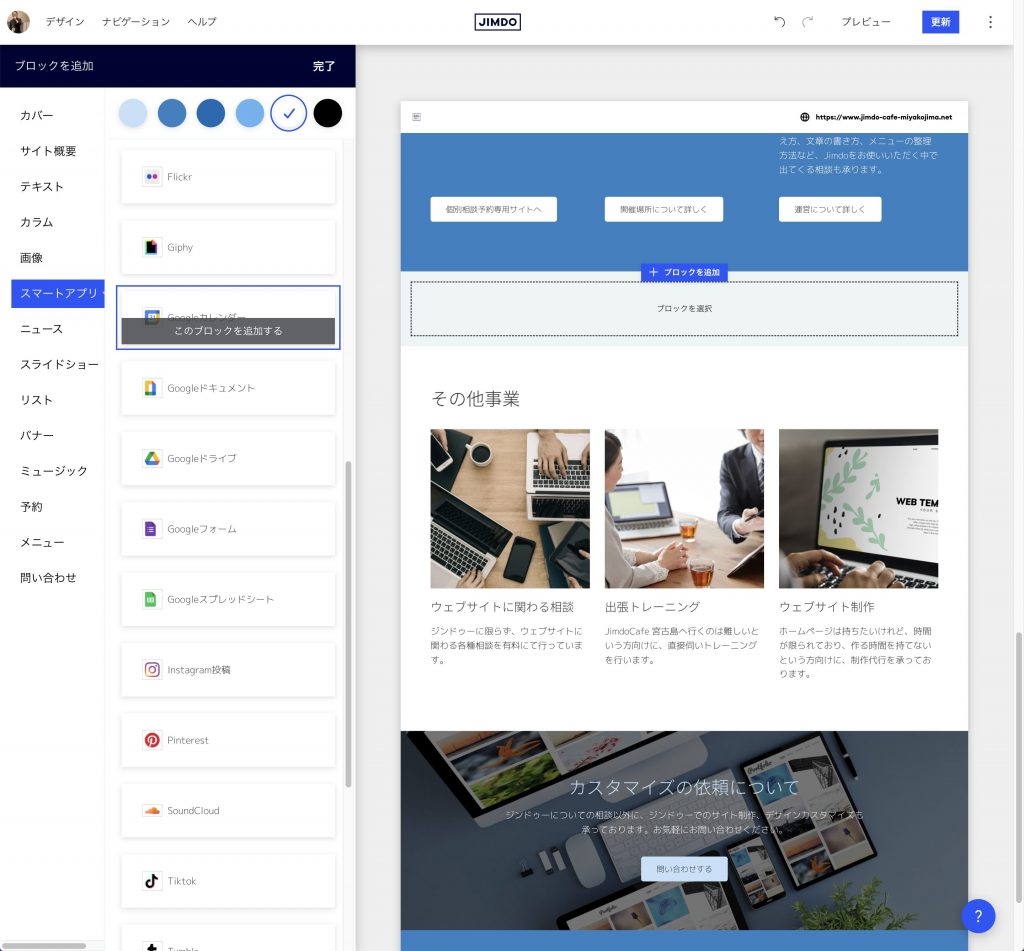Viewport: 1024px width, 951px height.
Task: Click the Google Forms icon
Action: 151,529
